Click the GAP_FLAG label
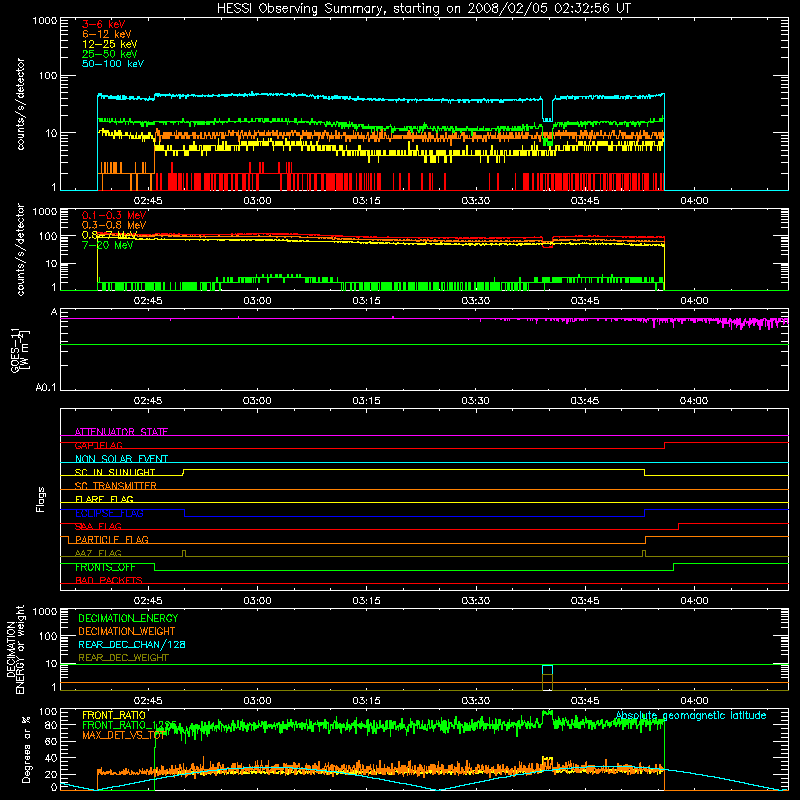The width and height of the screenshot is (800, 800). coord(98,445)
